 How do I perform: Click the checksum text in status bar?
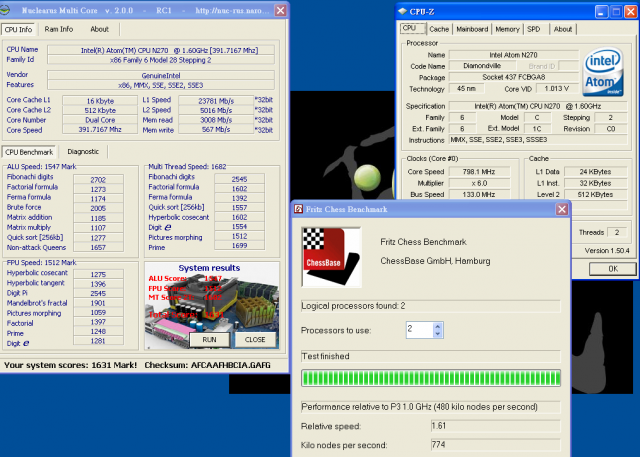(207, 365)
